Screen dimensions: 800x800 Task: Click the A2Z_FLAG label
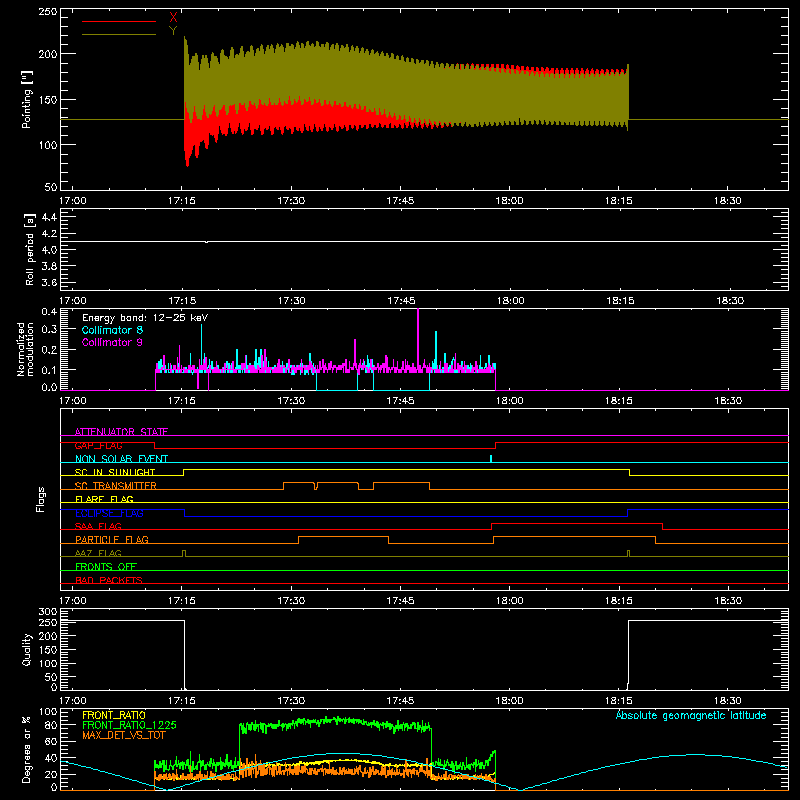tap(98, 553)
